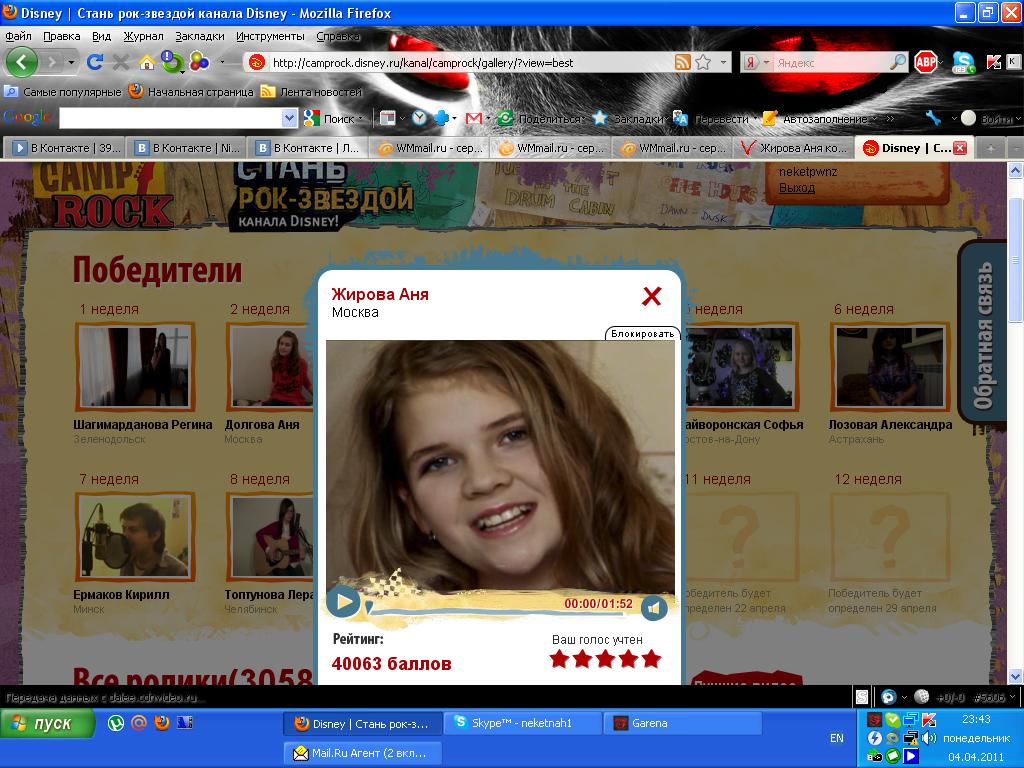The height and width of the screenshot is (768, 1024).
Task: Click the Google Translate toolbar icon
Action: pyautogui.click(x=680, y=118)
